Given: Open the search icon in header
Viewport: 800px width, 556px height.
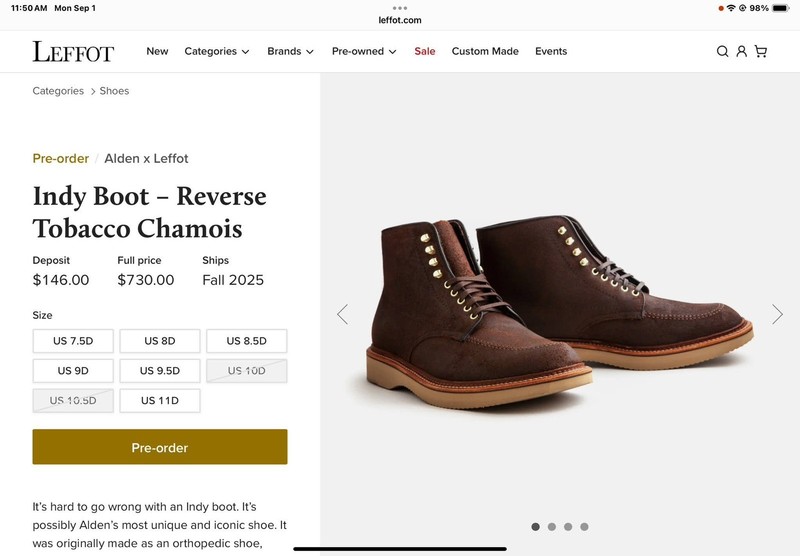Looking at the screenshot, I should pos(722,52).
